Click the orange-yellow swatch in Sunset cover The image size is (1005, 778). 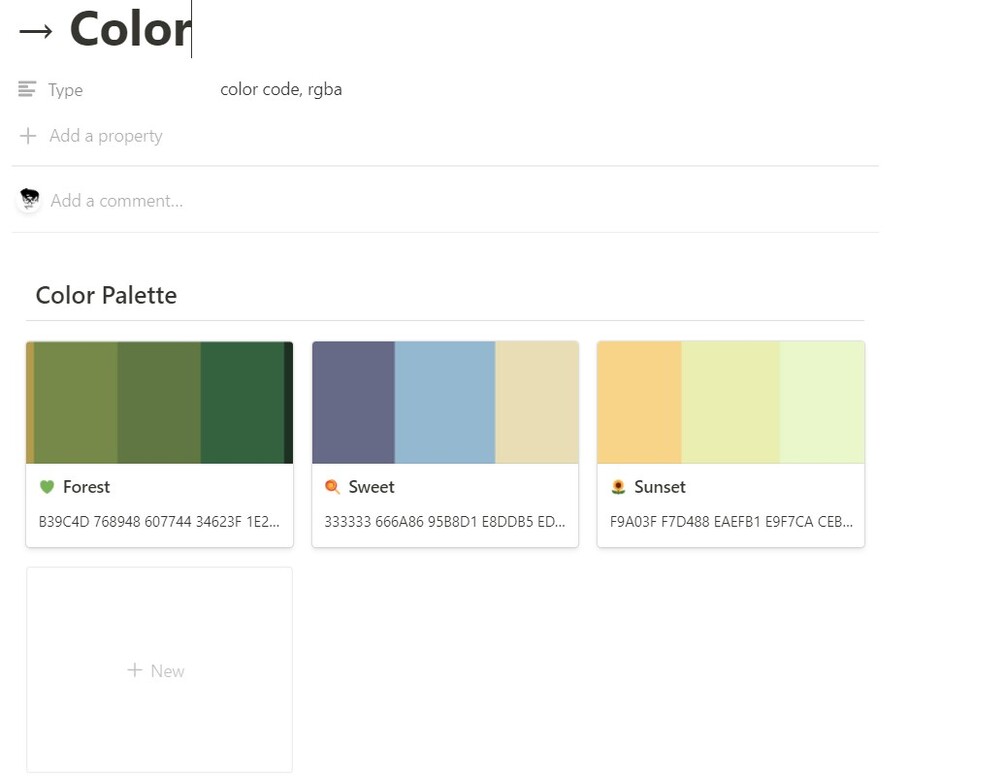[x=639, y=402]
